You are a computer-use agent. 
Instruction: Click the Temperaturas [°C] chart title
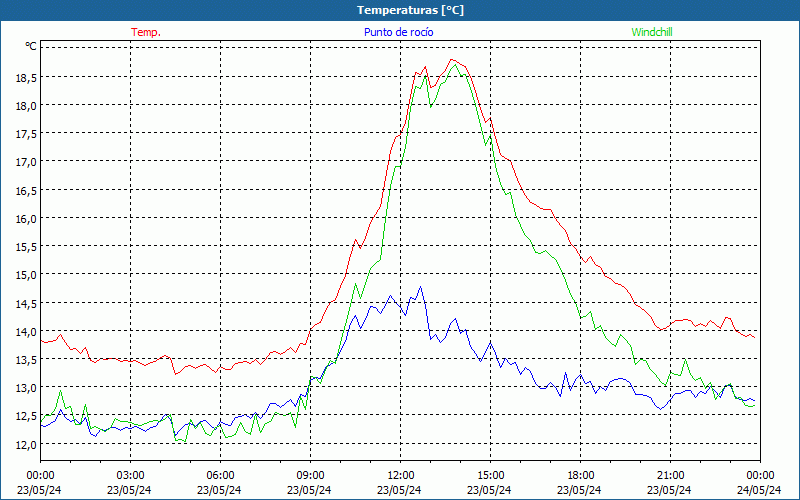click(410, 10)
